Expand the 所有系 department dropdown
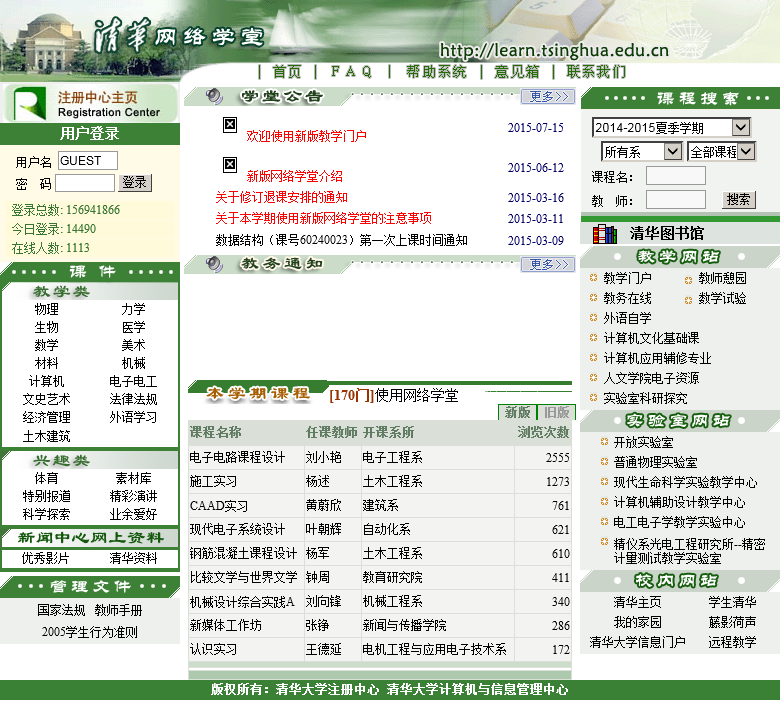Viewport: 780px width, 709px height. [x=641, y=151]
